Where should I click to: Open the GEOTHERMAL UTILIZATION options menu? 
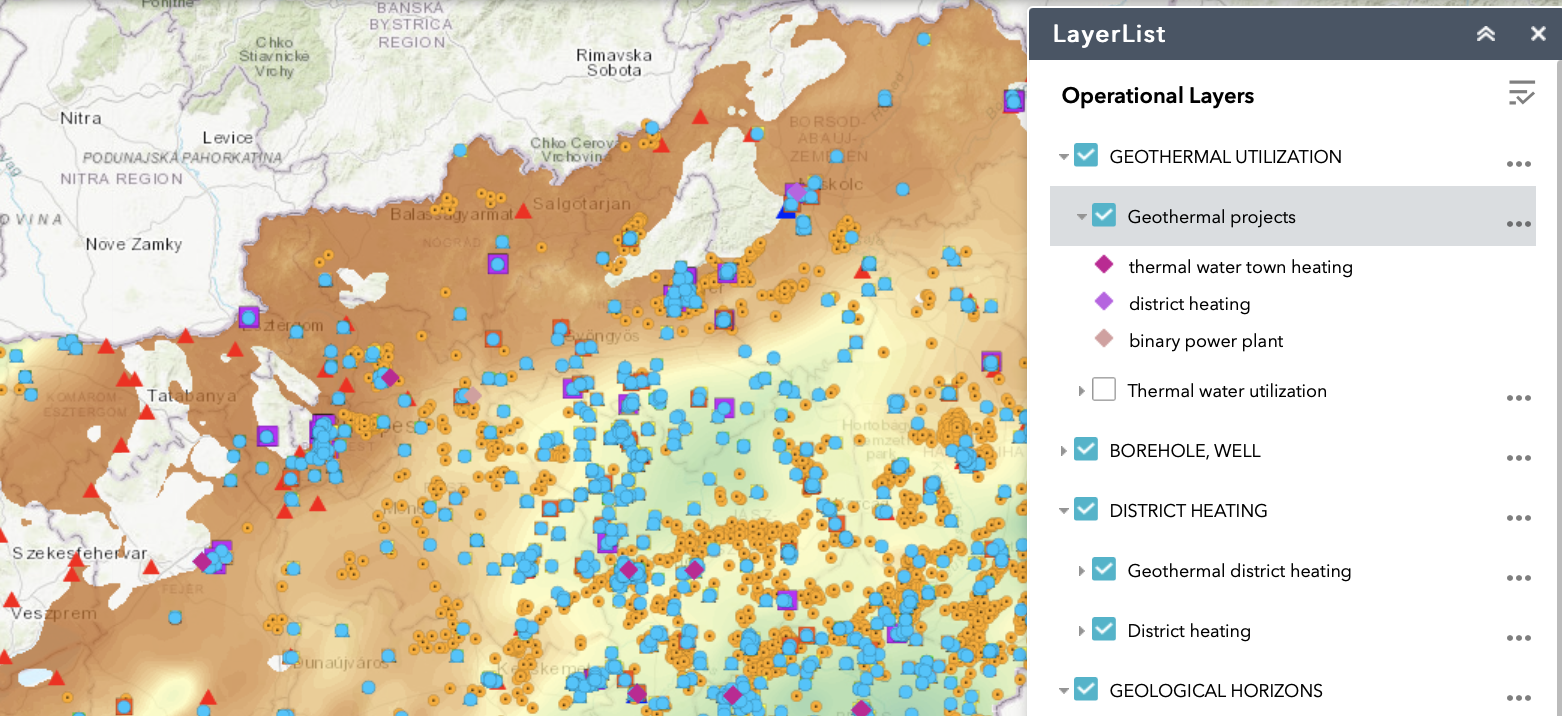tap(1518, 164)
